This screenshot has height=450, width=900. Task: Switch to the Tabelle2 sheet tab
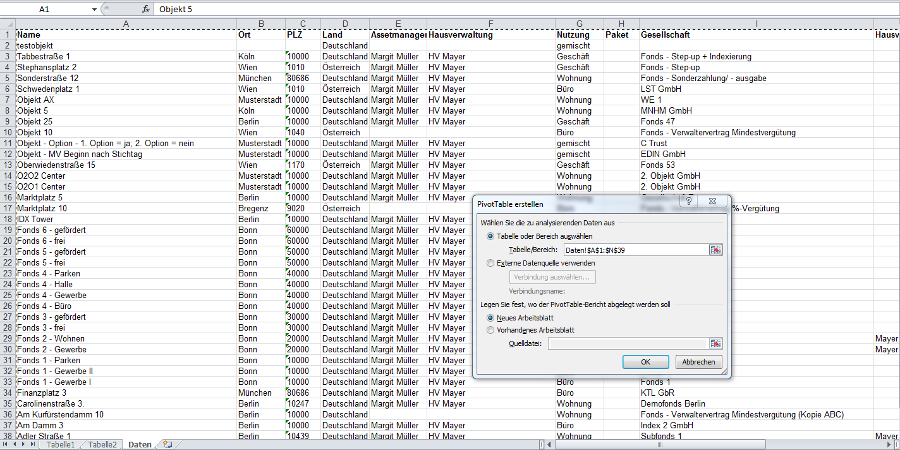102,445
